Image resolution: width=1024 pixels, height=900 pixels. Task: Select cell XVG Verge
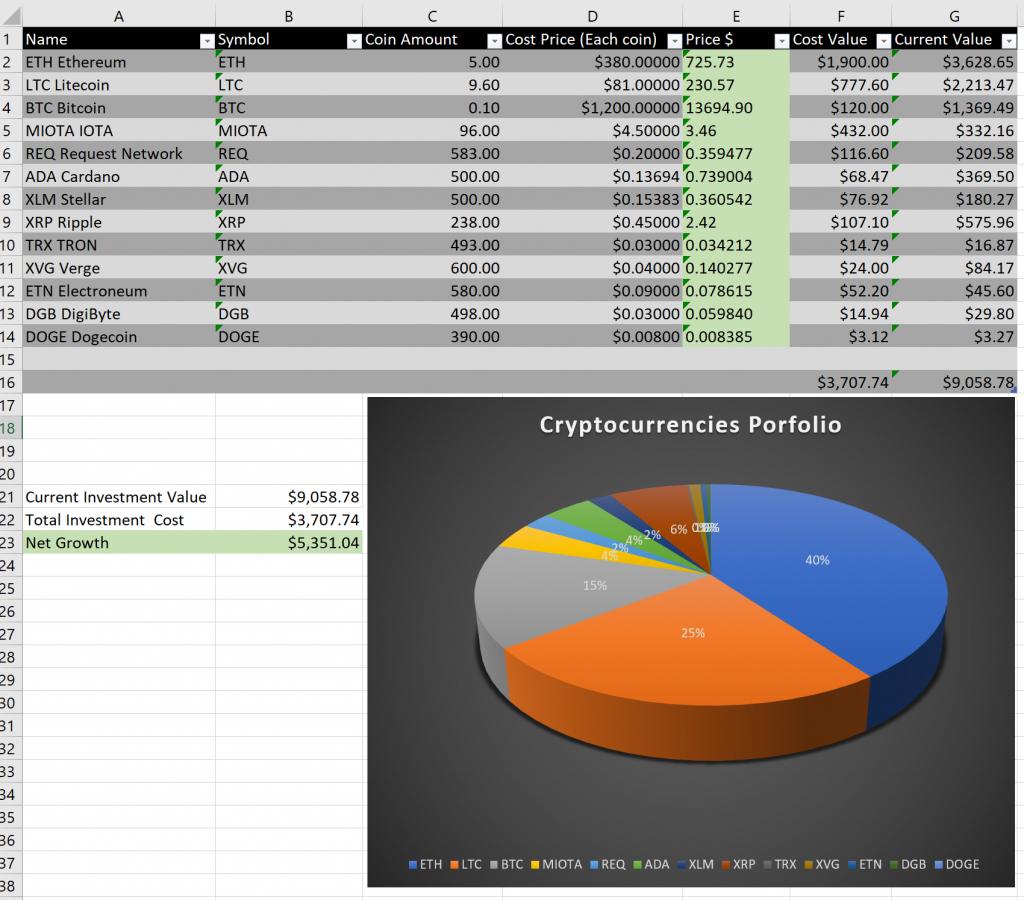click(x=119, y=268)
